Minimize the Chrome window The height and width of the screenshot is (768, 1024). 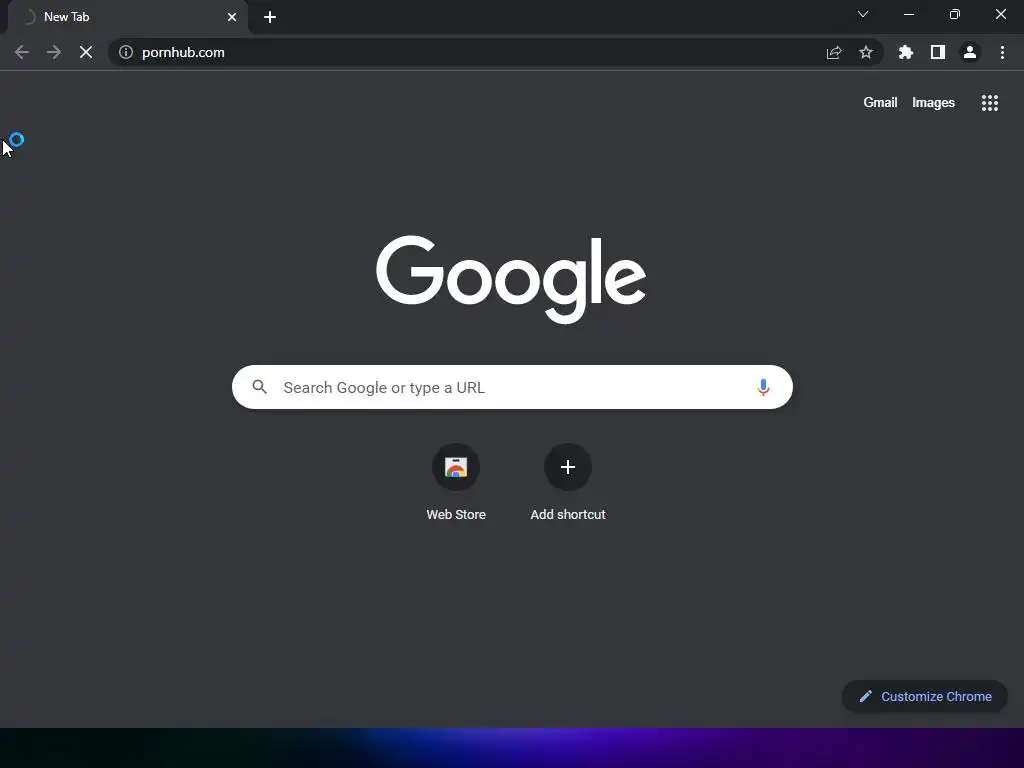click(x=908, y=14)
